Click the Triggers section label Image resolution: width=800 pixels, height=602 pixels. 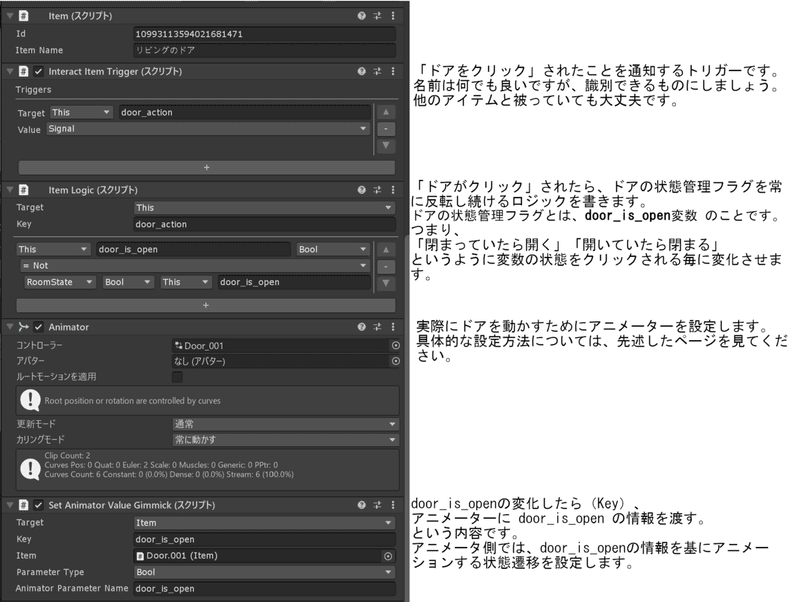coord(33,90)
